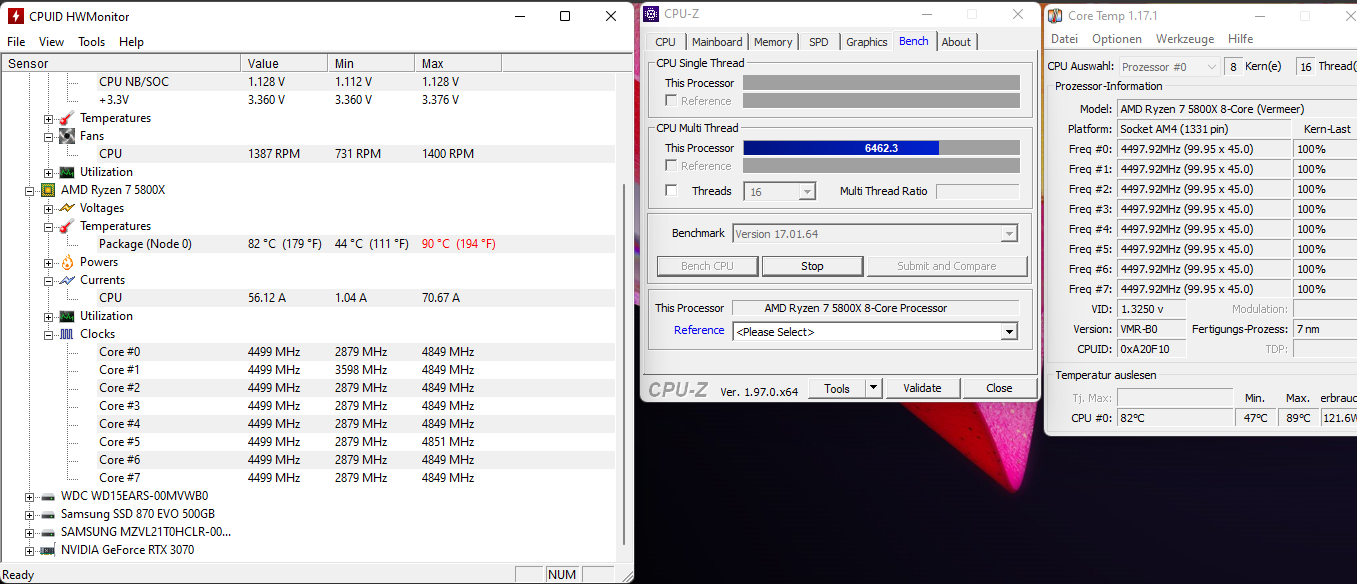Expand the WDC WD15EARS-00MVWB0 node
This screenshot has width=1357, height=584.
pos(29,496)
